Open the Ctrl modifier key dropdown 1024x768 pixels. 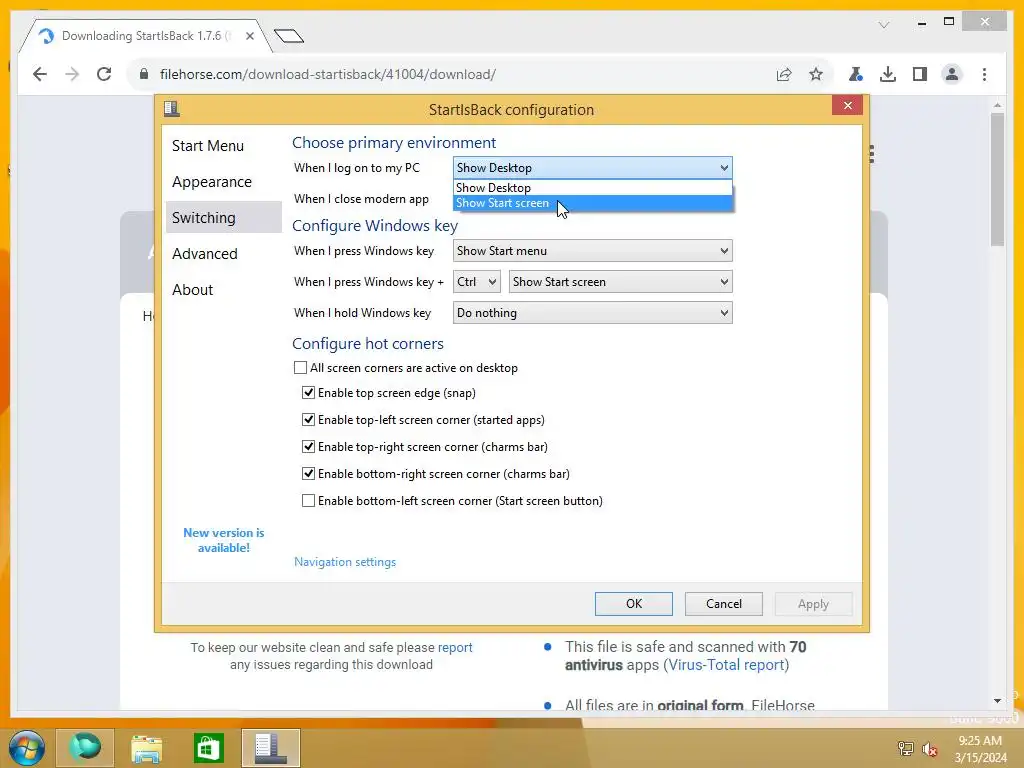(477, 282)
